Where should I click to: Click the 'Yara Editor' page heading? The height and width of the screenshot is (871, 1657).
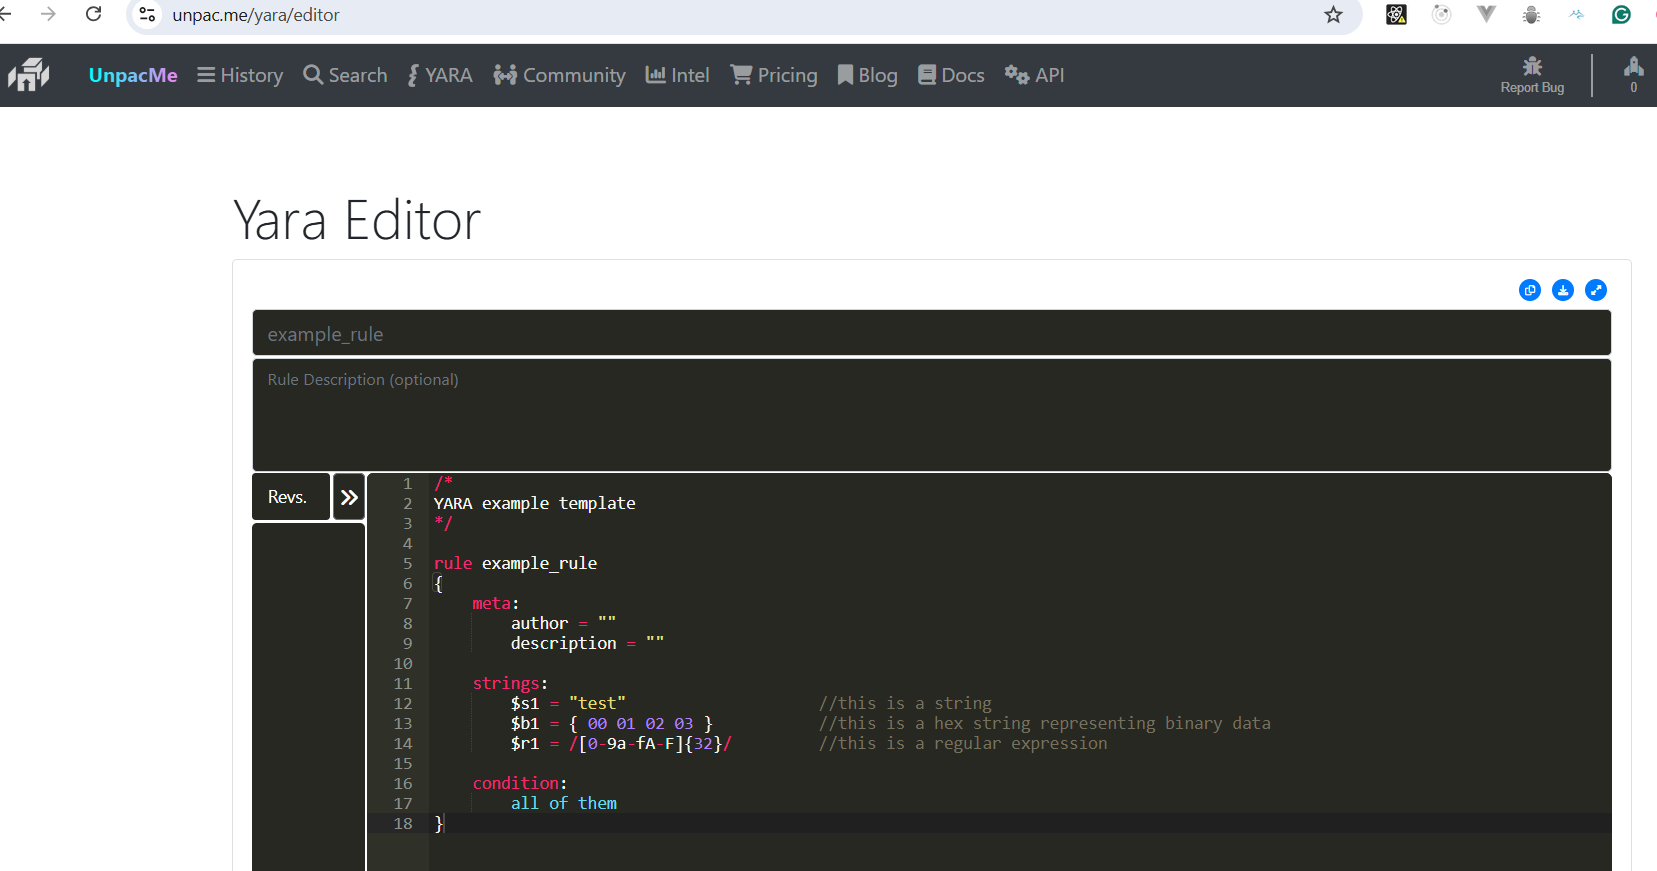pos(357,220)
